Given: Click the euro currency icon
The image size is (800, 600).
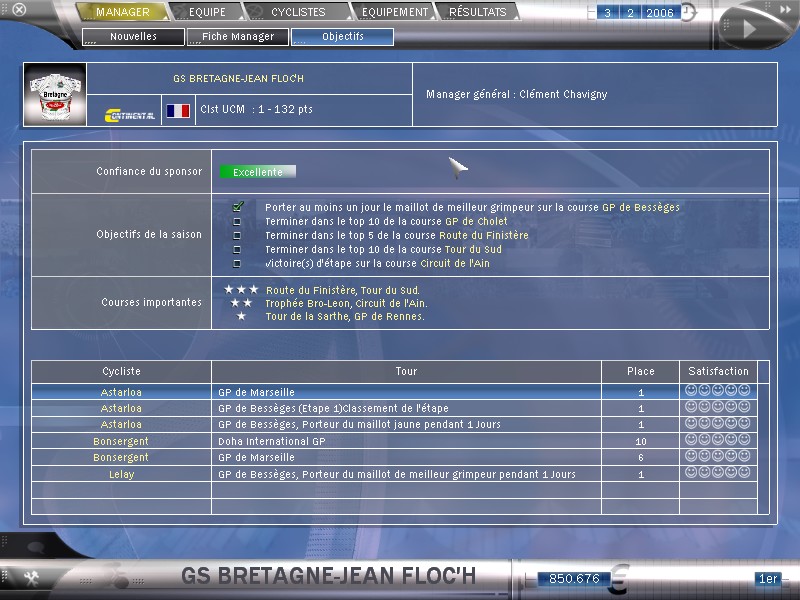Looking at the screenshot, I should coord(620,577).
